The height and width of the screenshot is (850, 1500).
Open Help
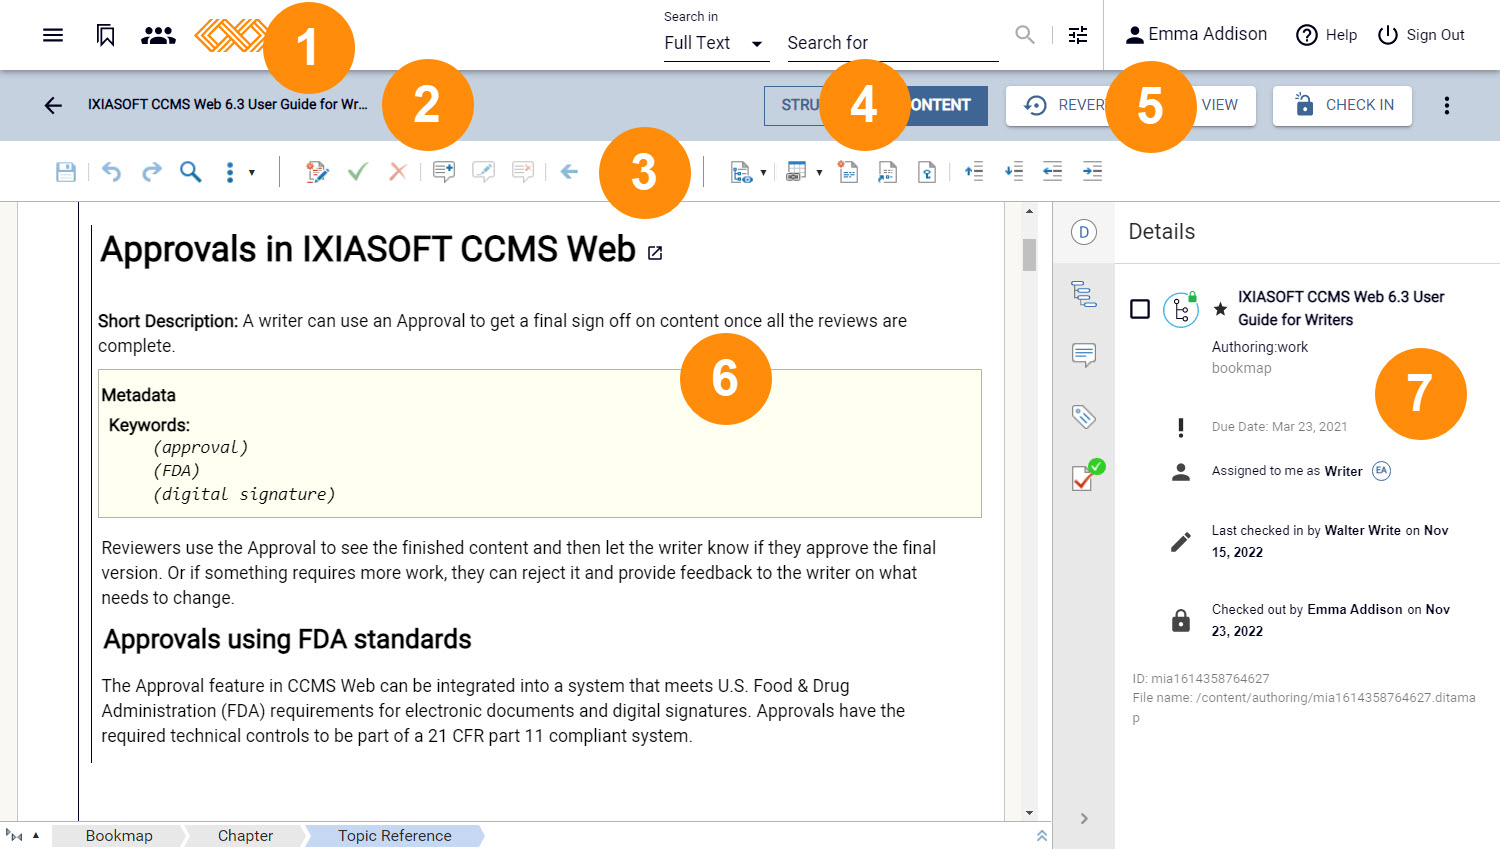[x=1326, y=35]
